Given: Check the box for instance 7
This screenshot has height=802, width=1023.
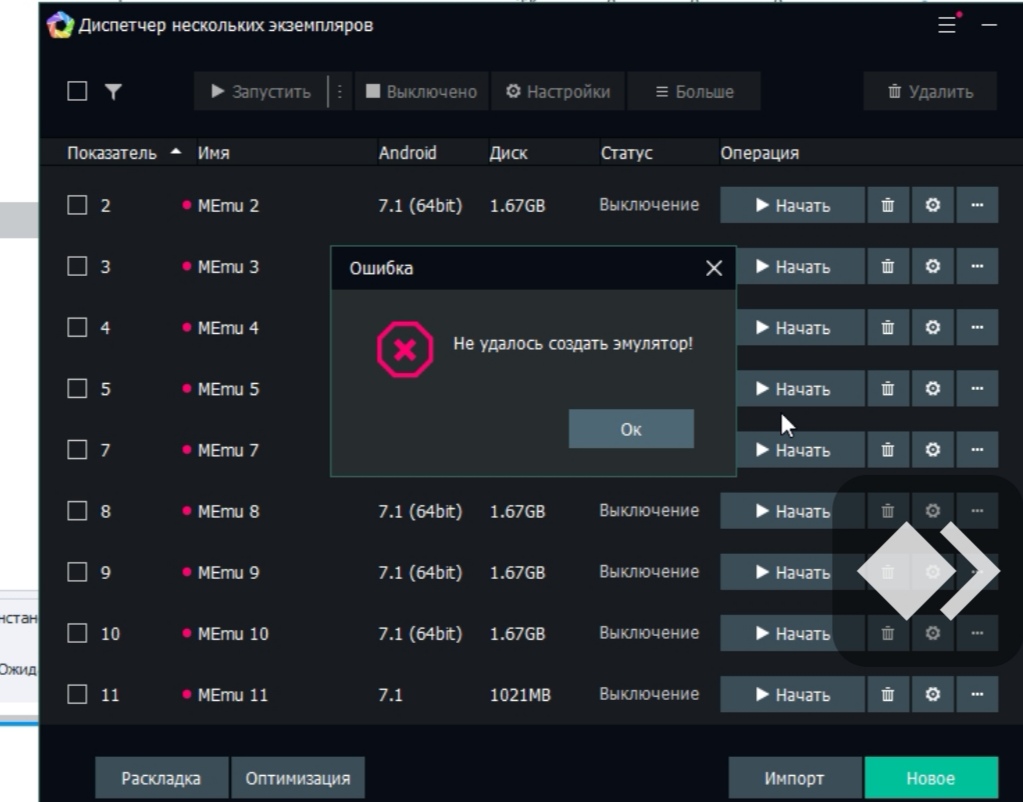Looking at the screenshot, I should coord(77,450).
